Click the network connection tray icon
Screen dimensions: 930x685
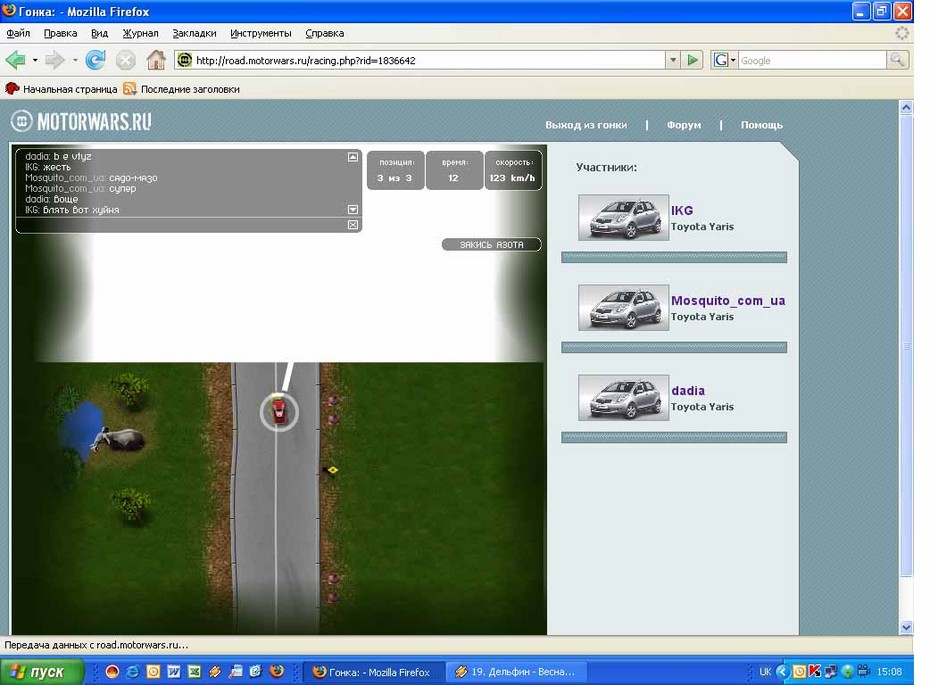831,671
